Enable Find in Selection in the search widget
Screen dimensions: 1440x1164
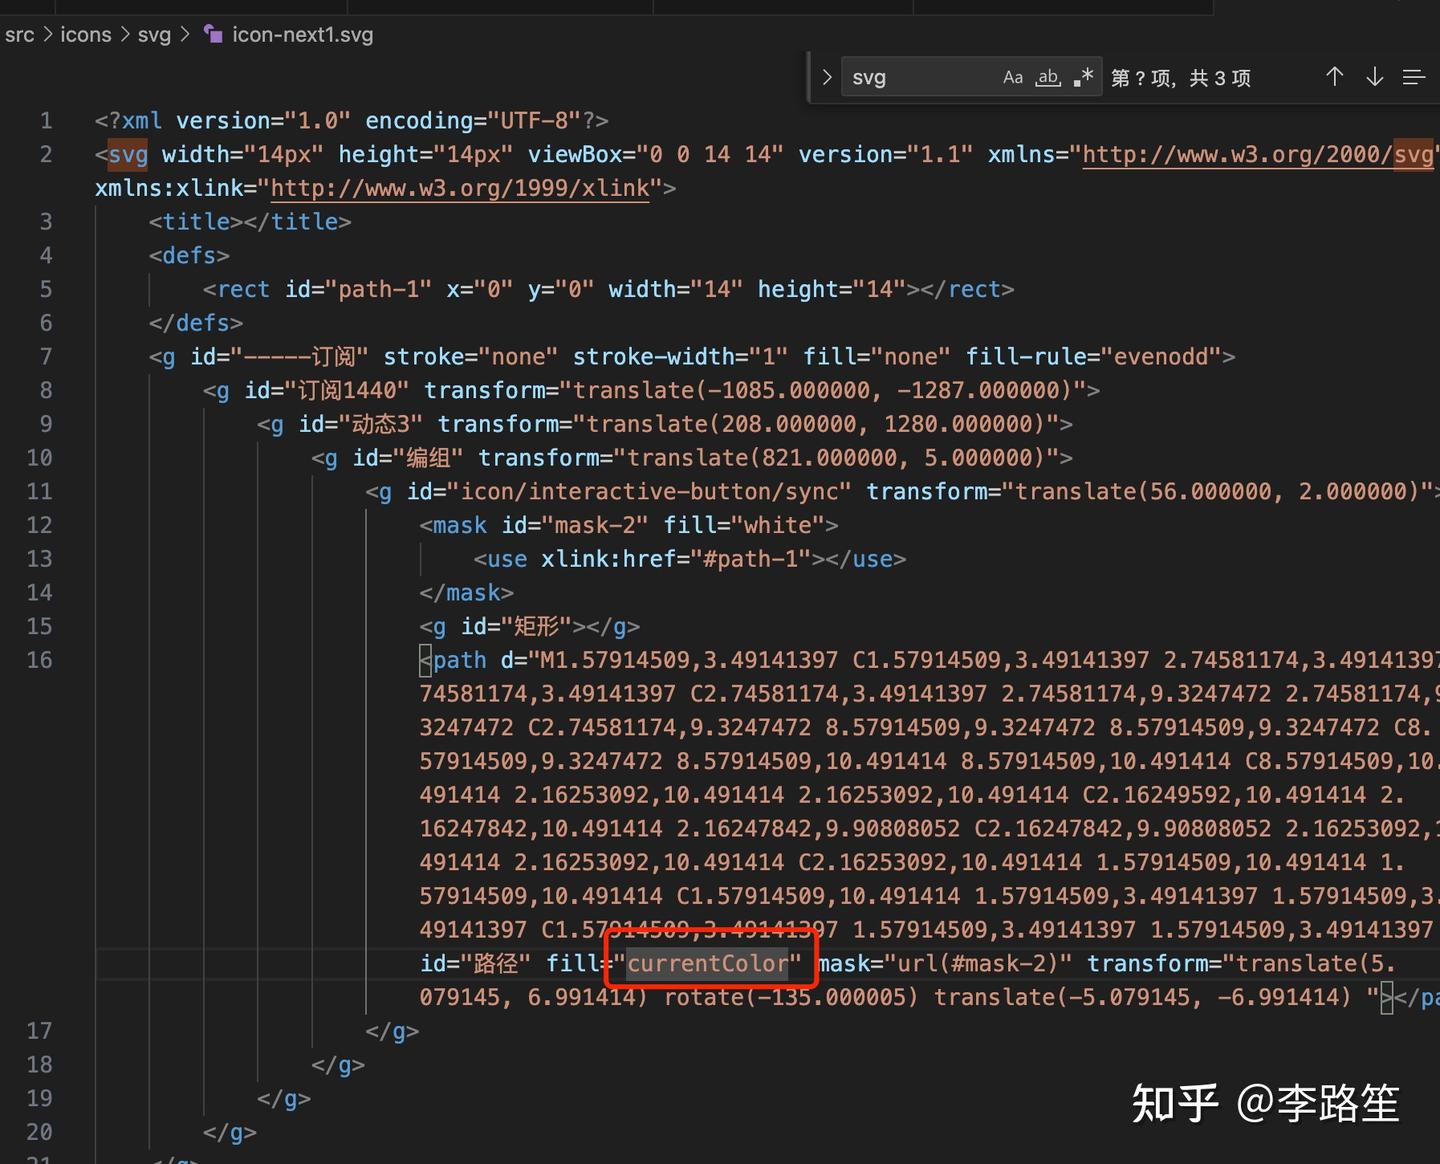tap(1414, 76)
